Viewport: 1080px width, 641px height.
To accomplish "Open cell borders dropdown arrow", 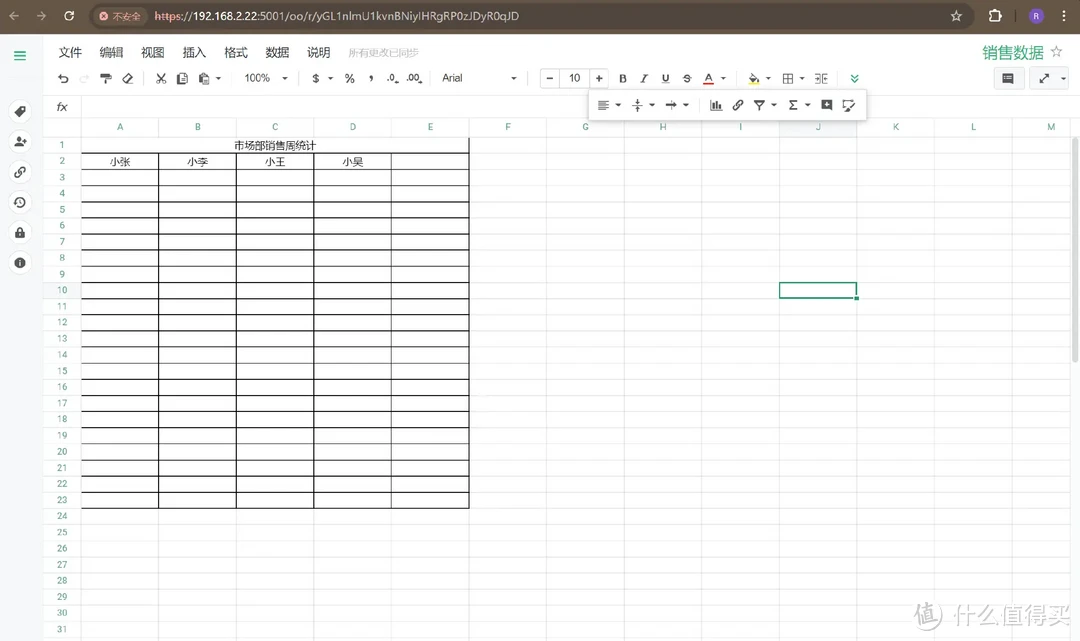I will point(802,78).
